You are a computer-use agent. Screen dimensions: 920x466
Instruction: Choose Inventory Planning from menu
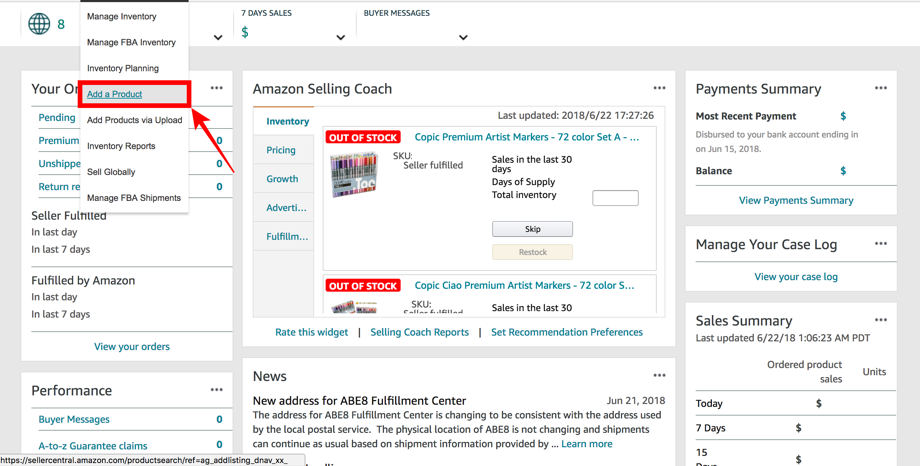point(123,68)
